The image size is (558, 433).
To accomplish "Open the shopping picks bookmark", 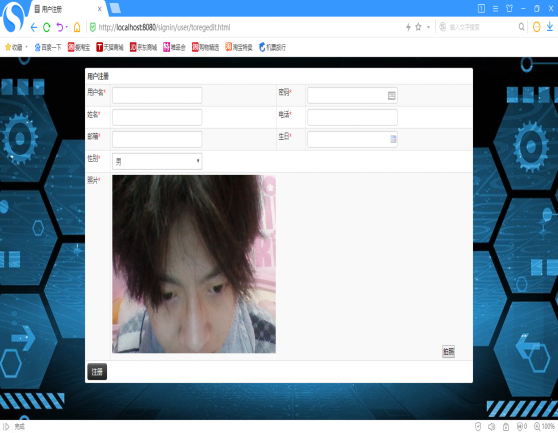I will pos(205,47).
